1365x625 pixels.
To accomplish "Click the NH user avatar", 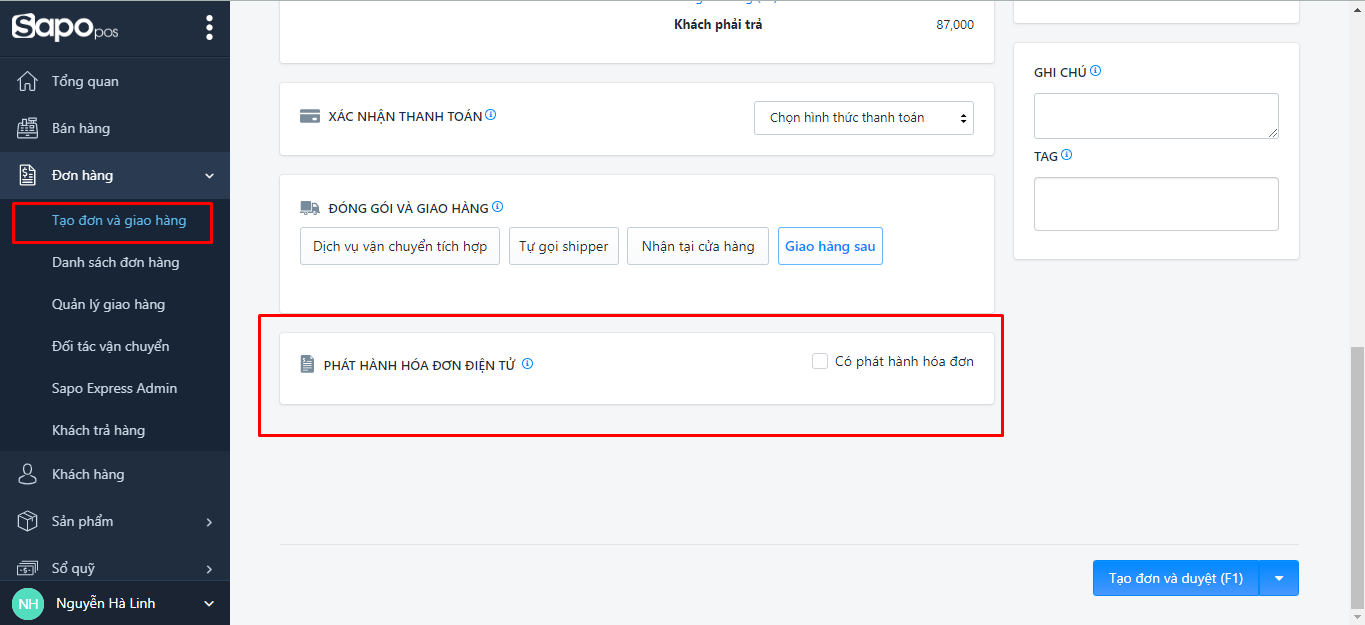I will click(29, 603).
